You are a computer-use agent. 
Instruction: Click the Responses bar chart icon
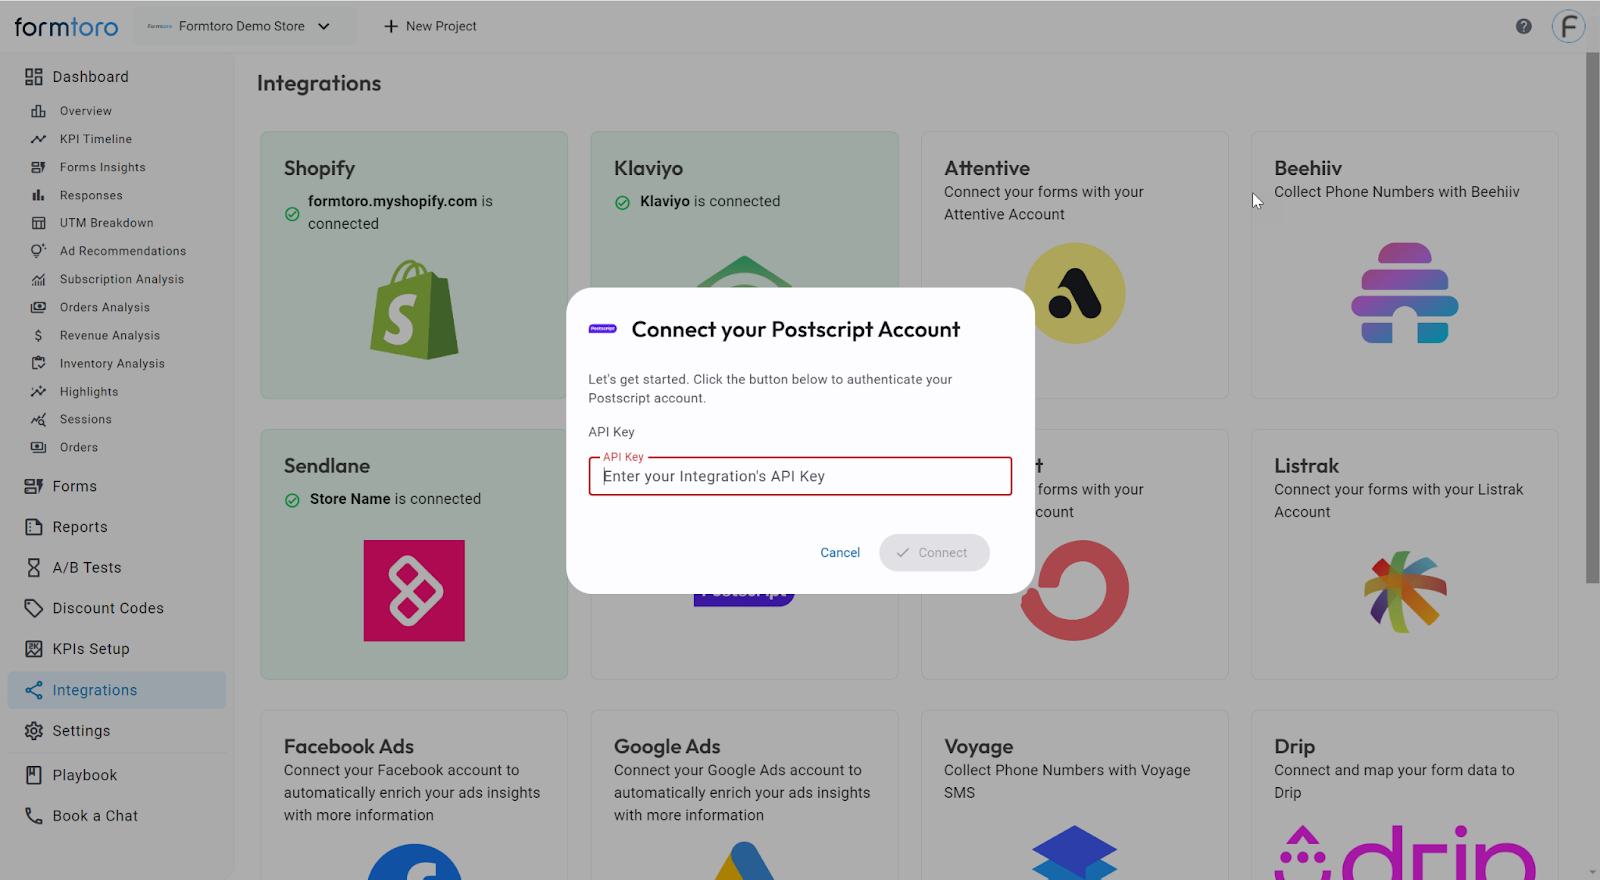(x=38, y=195)
